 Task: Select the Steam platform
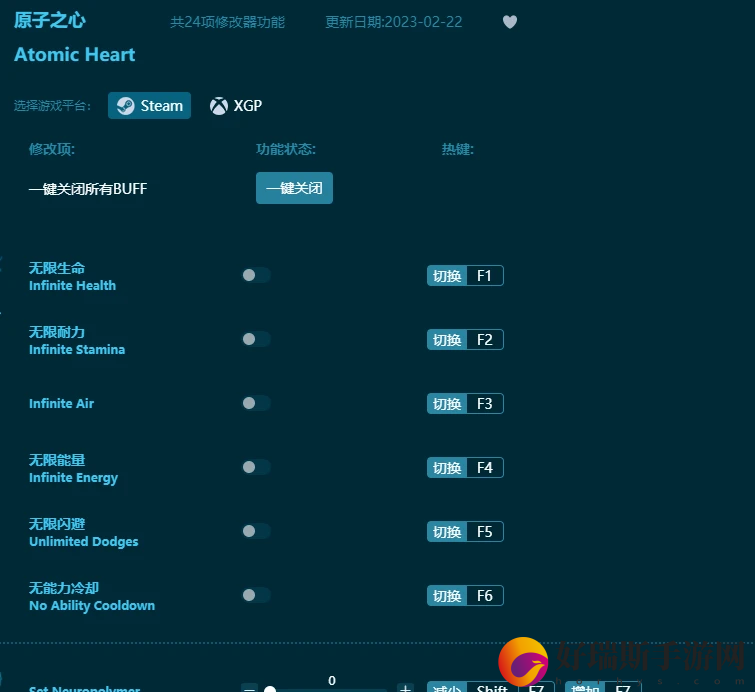click(x=149, y=105)
